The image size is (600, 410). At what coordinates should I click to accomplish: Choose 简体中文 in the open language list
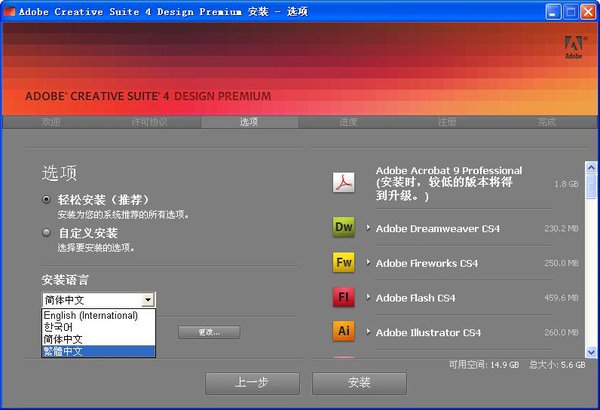point(98,339)
